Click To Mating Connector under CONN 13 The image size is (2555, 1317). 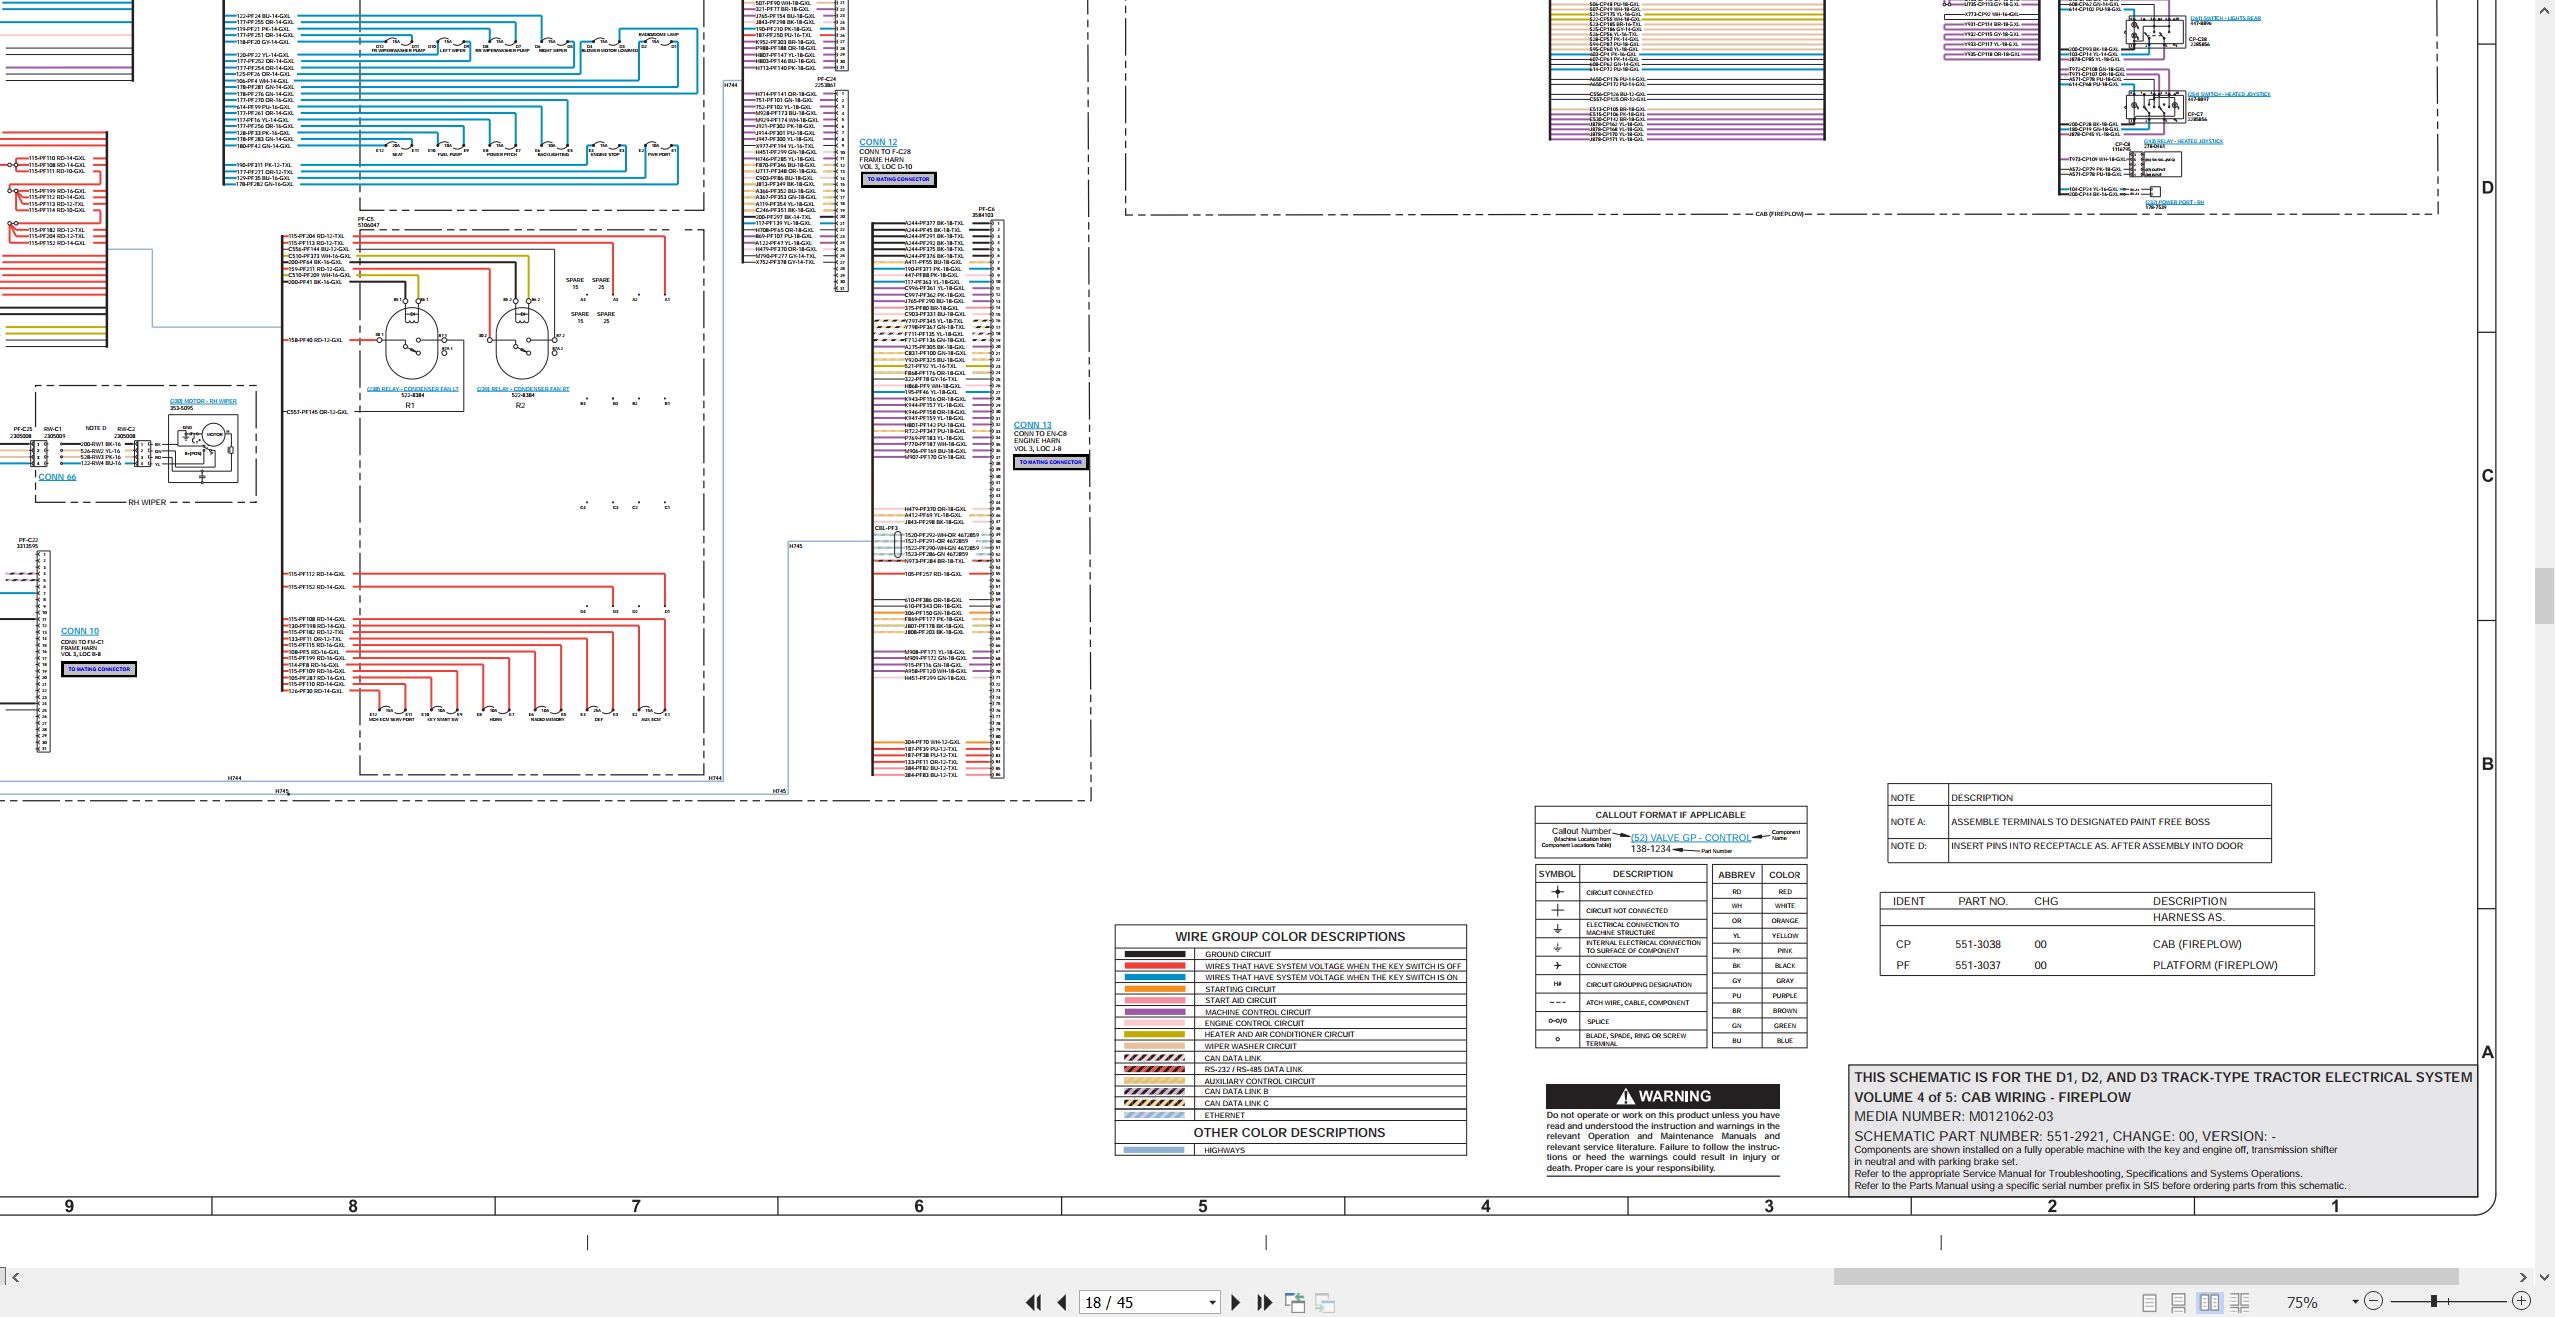pos(1051,462)
